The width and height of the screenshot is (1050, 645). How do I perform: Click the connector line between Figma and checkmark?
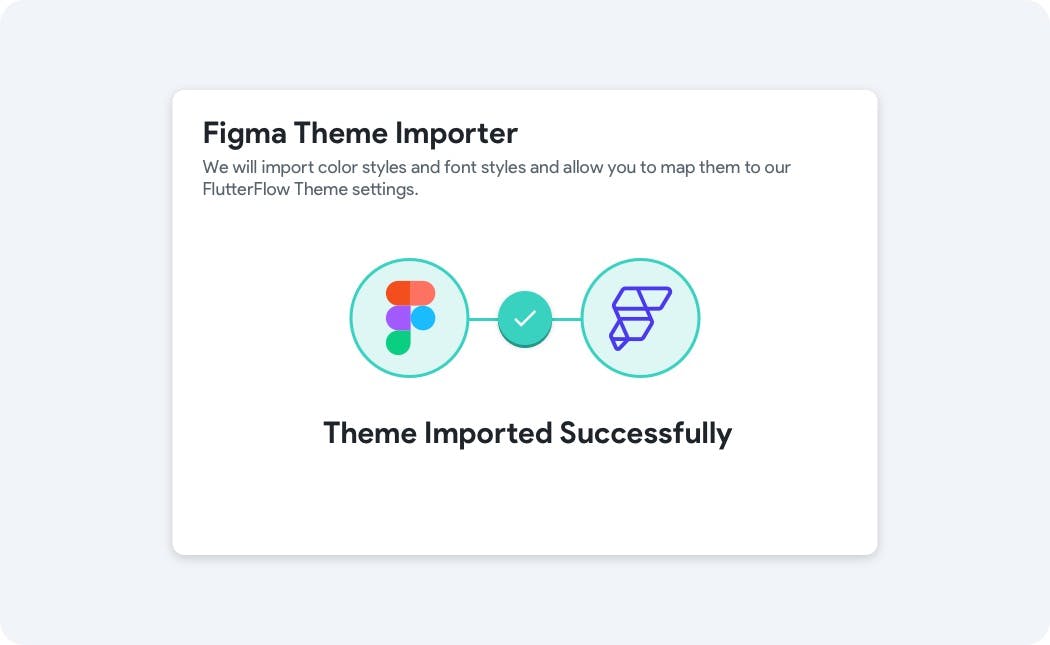[x=483, y=319]
